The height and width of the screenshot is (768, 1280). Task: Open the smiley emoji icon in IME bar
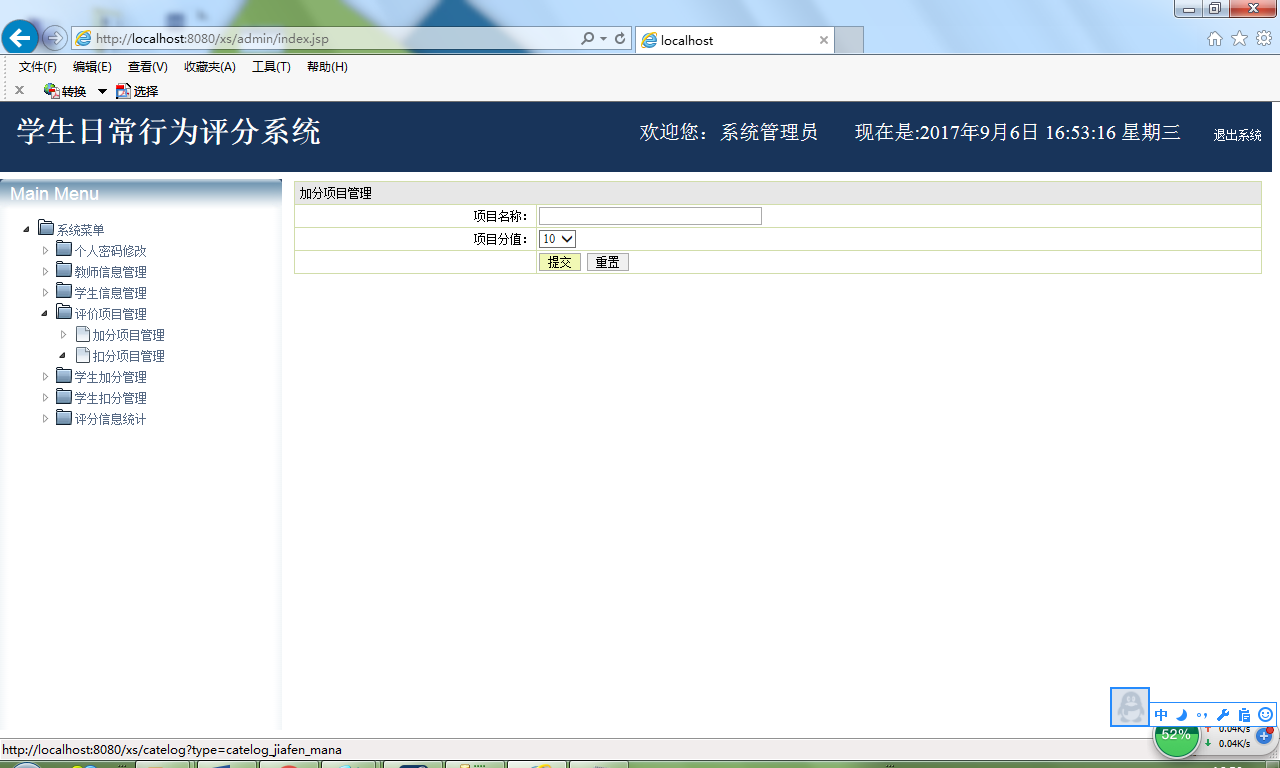1265,715
